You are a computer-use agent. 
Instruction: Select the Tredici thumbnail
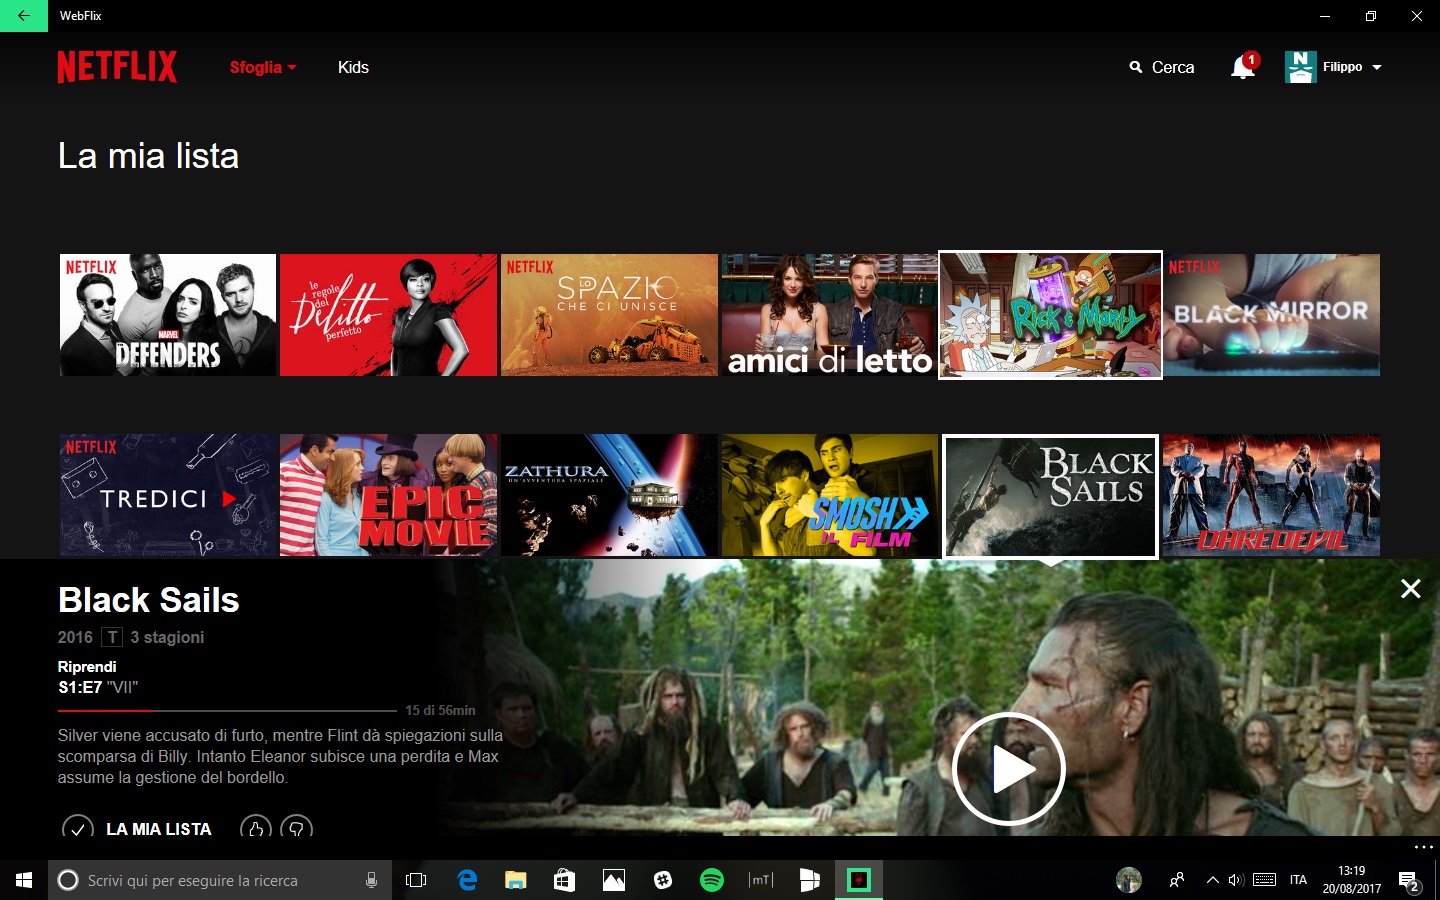(x=168, y=495)
